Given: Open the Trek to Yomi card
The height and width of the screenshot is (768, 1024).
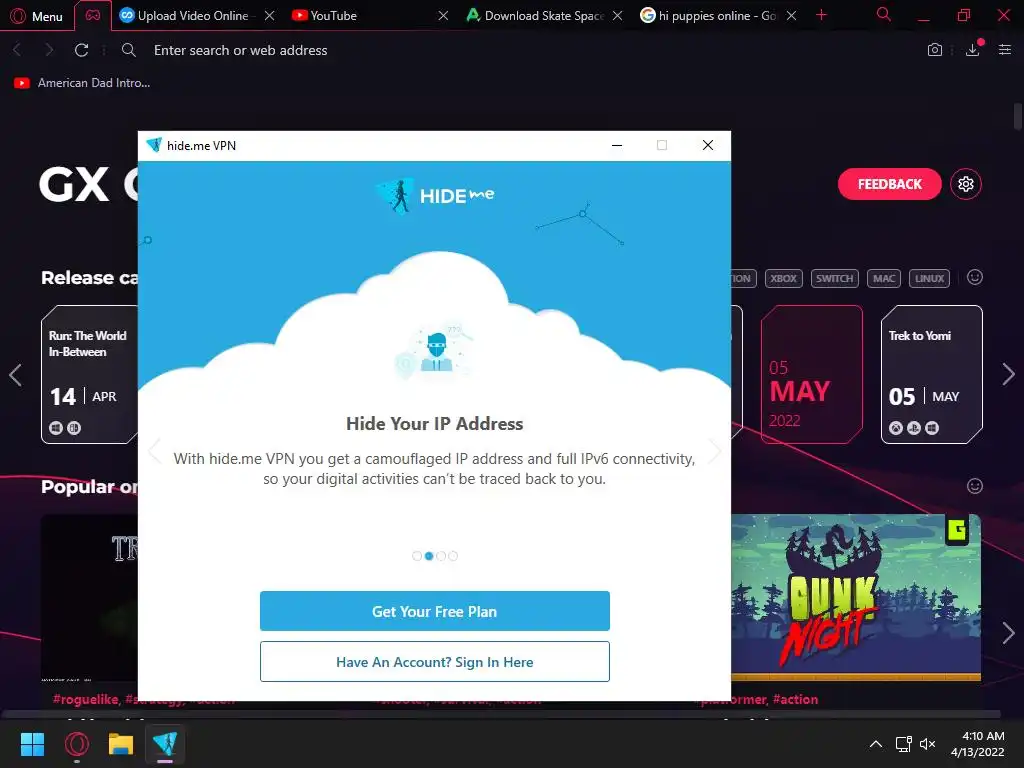Looking at the screenshot, I should coord(931,374).
